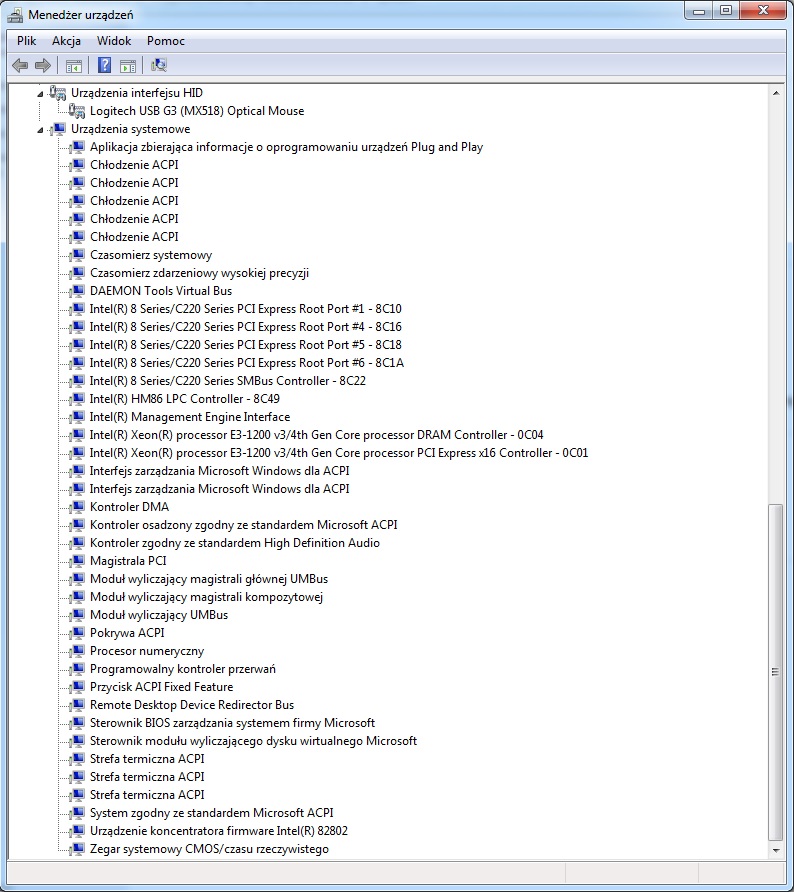Image resolution: width=794 pixels, height=892 pixels.
Task: Click the Menedżer urządzeń title bar icon
Action: coord(15,15)
